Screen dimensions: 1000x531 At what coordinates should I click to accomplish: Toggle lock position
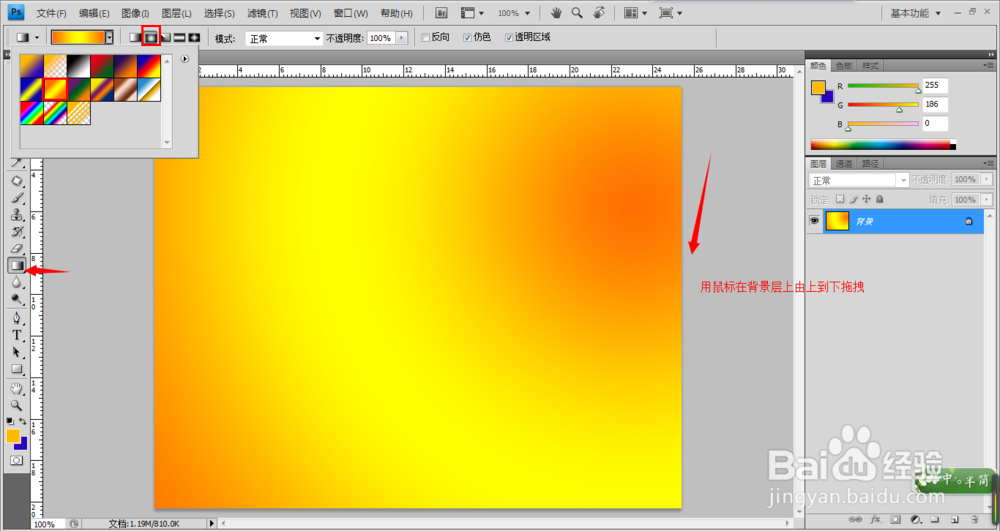click(866, 200)
